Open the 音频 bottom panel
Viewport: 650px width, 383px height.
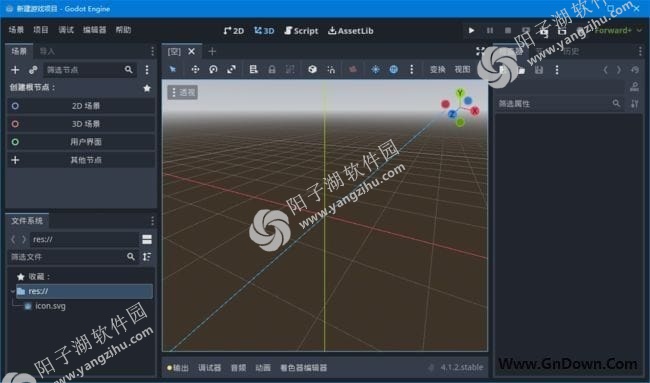click(x=238, y=367)
